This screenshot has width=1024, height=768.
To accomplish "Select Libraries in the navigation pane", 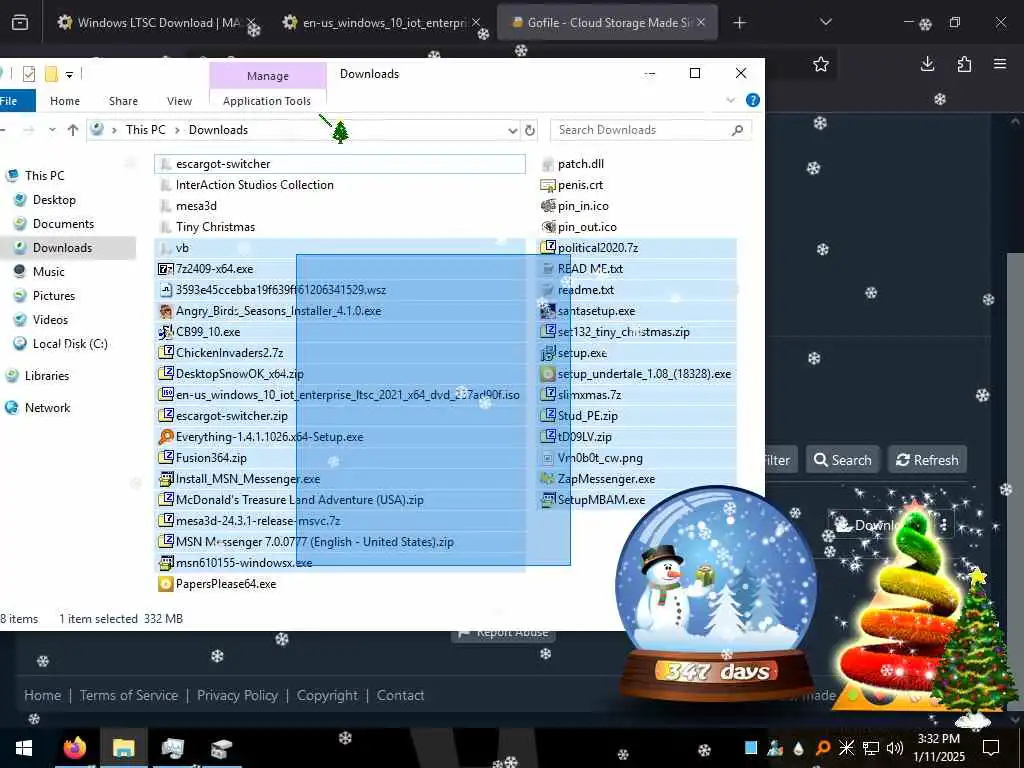I will [46, 376].
